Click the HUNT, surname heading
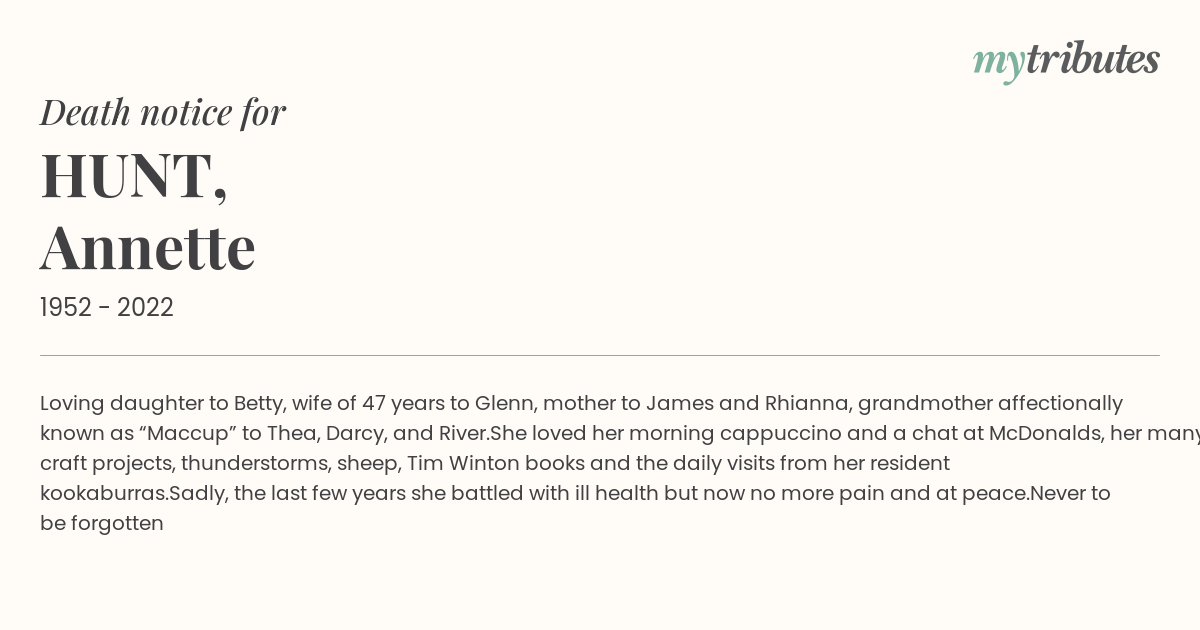The height and width of the screenshot is (630, 1200). [134, 177]
